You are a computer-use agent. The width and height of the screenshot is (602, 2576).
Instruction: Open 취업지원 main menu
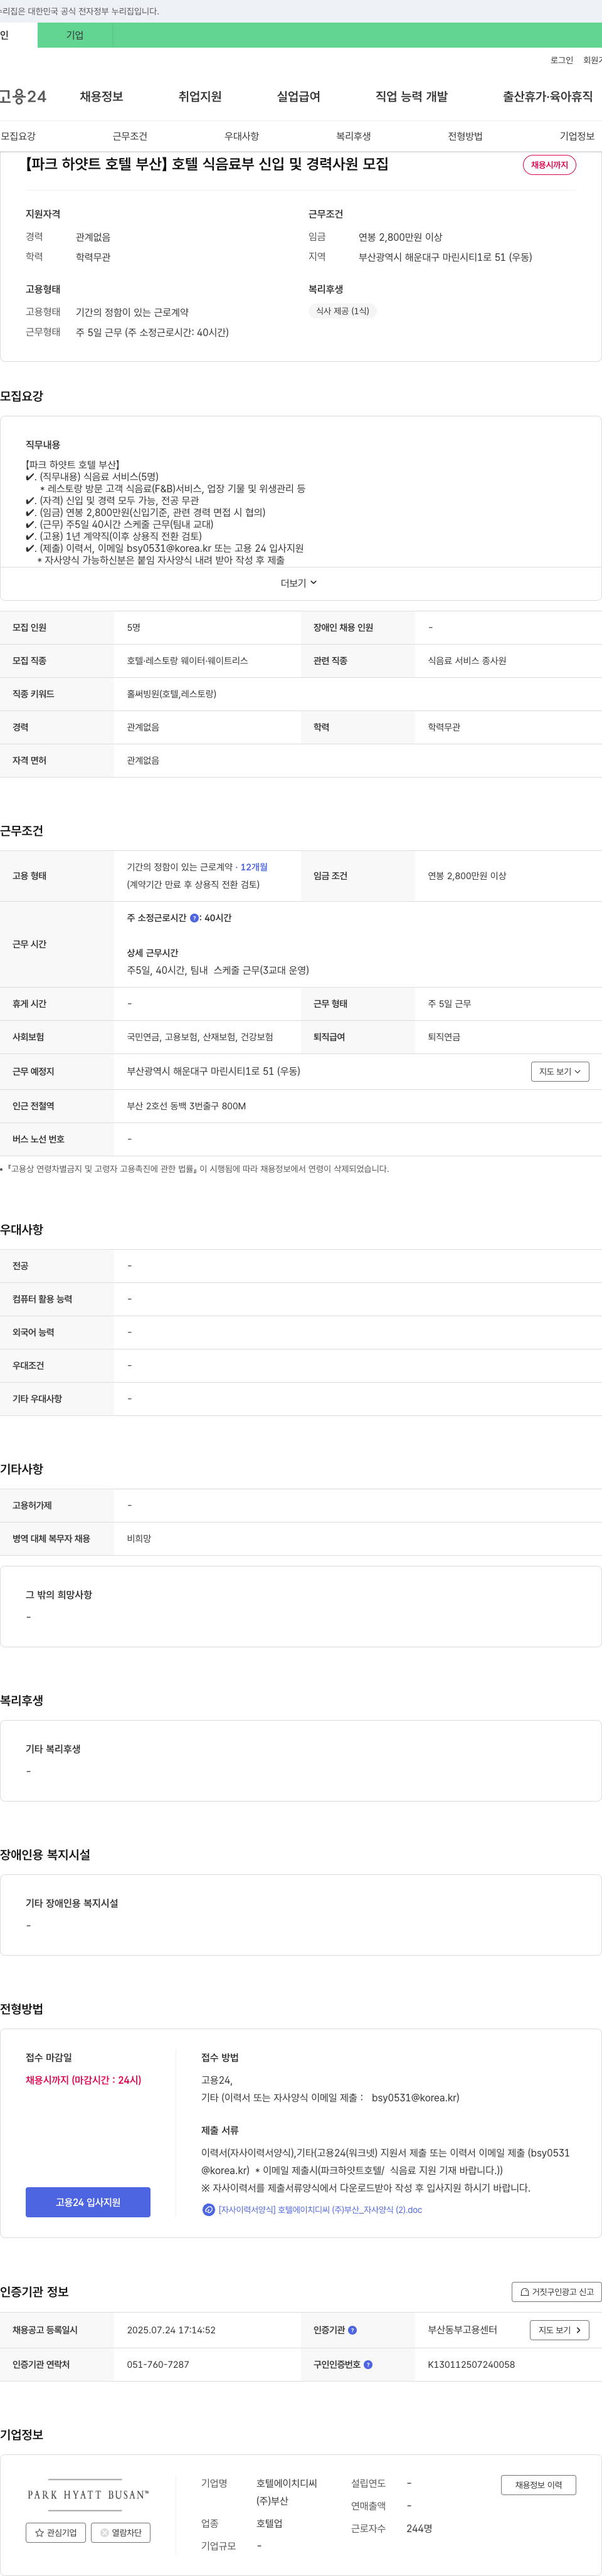click(x=200, y=96)
